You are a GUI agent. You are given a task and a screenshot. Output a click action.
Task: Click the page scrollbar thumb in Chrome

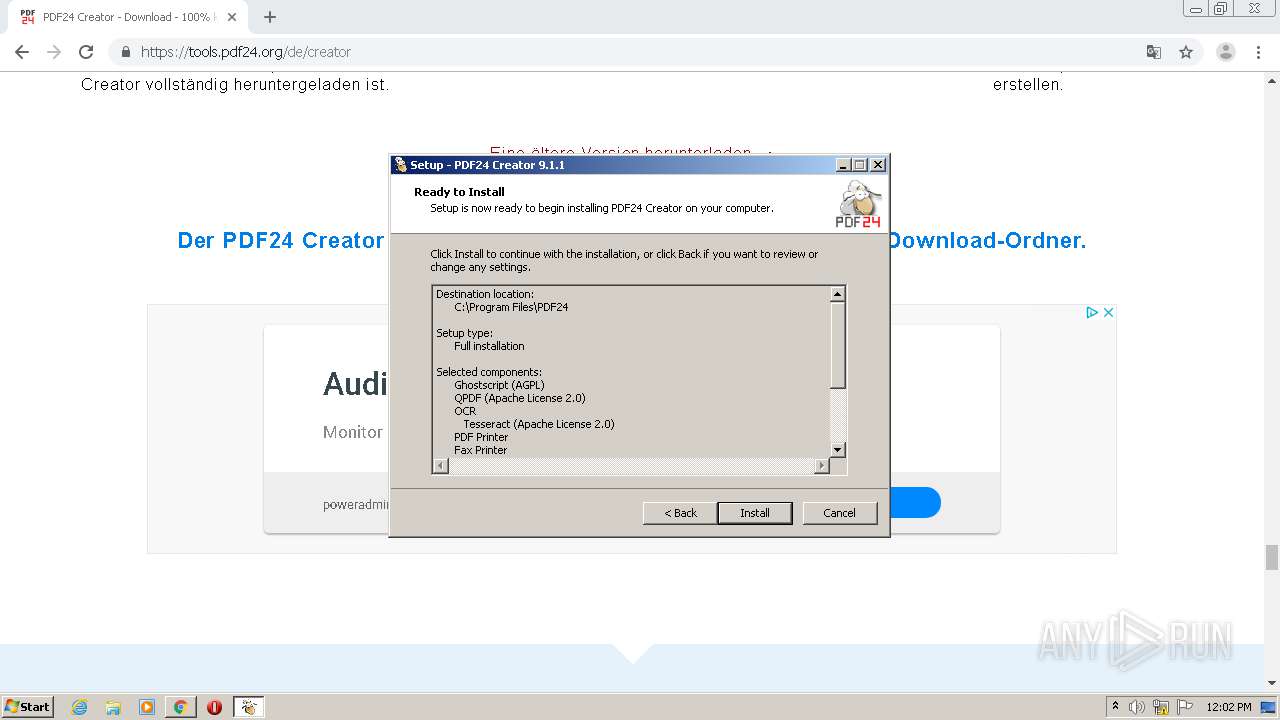[1271, 557]
